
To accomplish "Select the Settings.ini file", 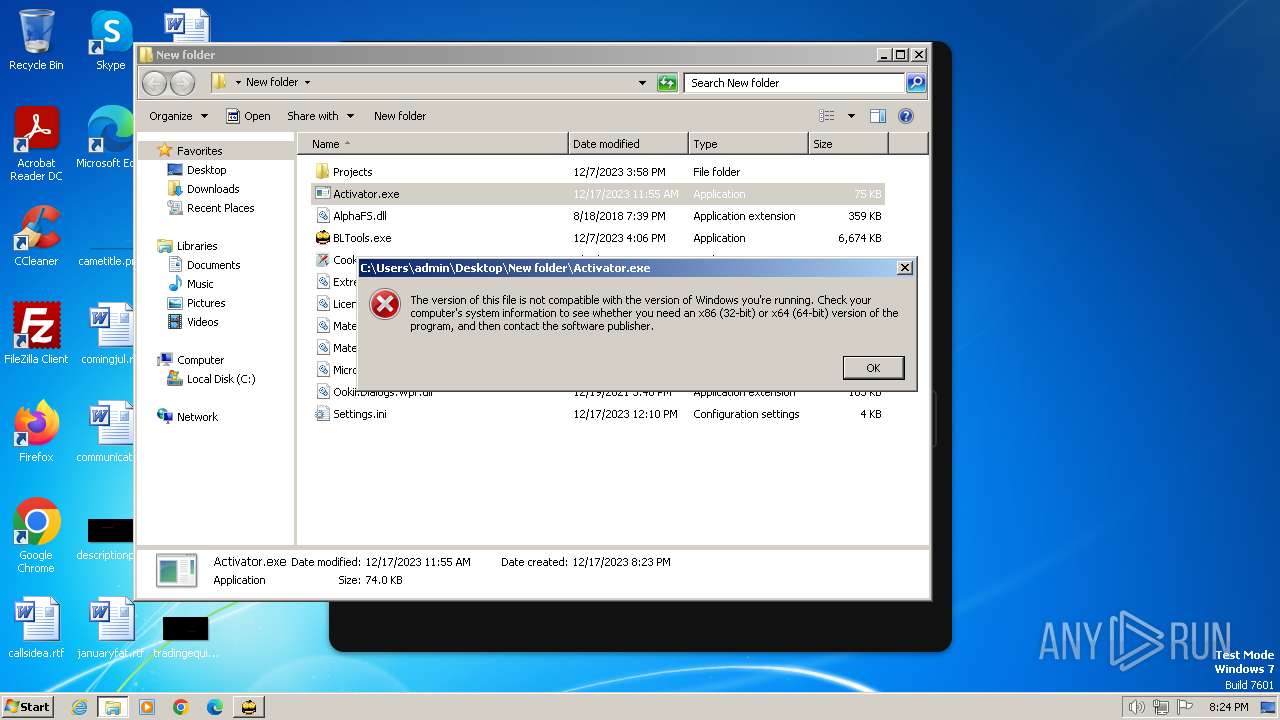I will [x=598, y=414].
